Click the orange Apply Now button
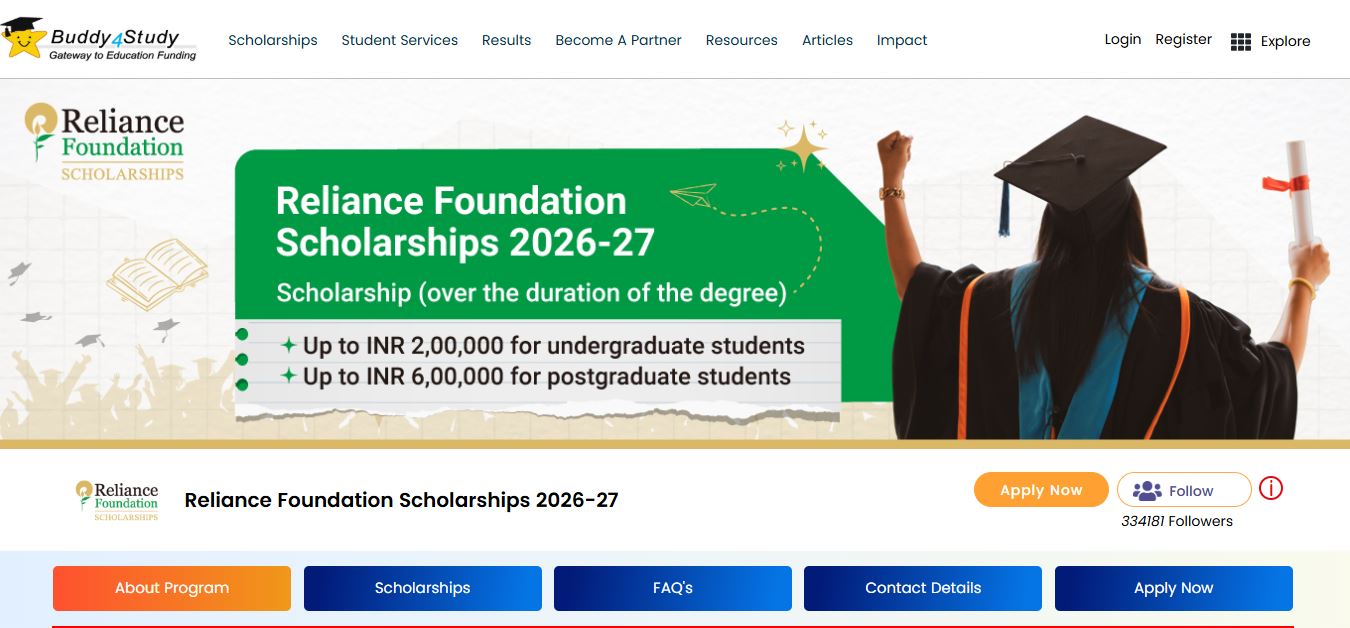 coord(1041,490)
